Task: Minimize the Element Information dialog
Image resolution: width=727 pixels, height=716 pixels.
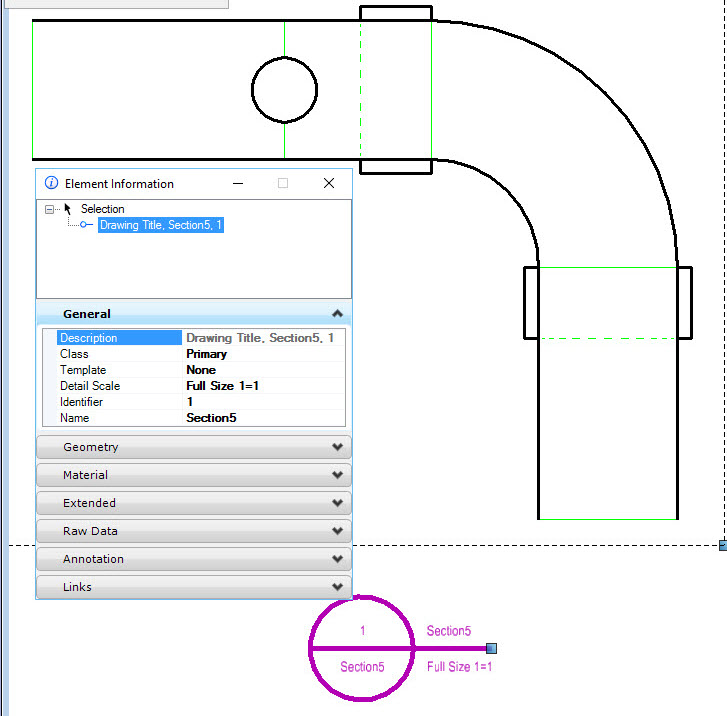Action: coord(238,183)
